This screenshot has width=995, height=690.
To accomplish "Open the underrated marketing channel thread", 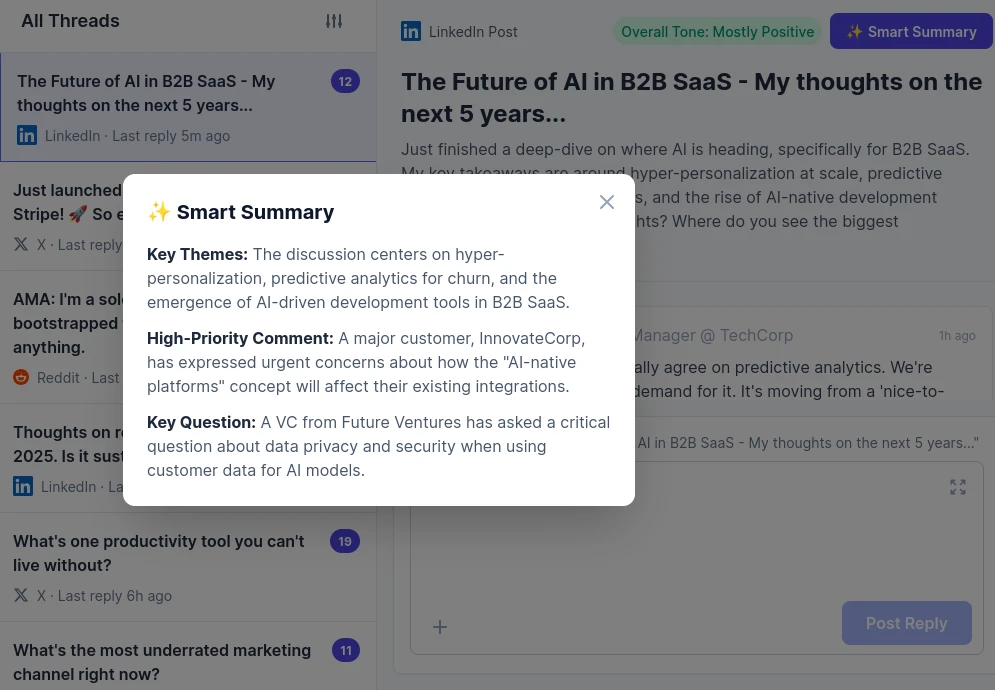I will (x=162, y=662).
